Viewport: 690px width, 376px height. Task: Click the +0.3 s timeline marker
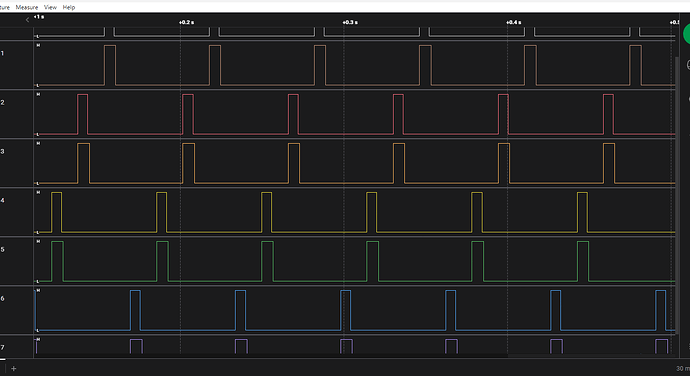350,22
